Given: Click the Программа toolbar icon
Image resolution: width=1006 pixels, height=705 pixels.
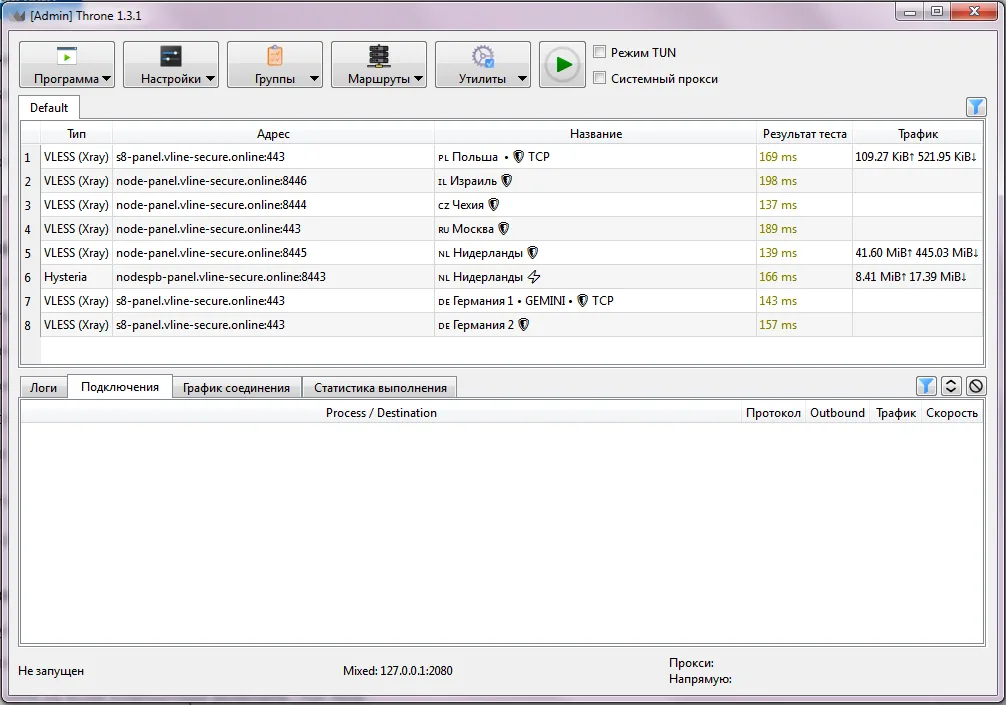Looking at the screenshot, I should point(66,56).
